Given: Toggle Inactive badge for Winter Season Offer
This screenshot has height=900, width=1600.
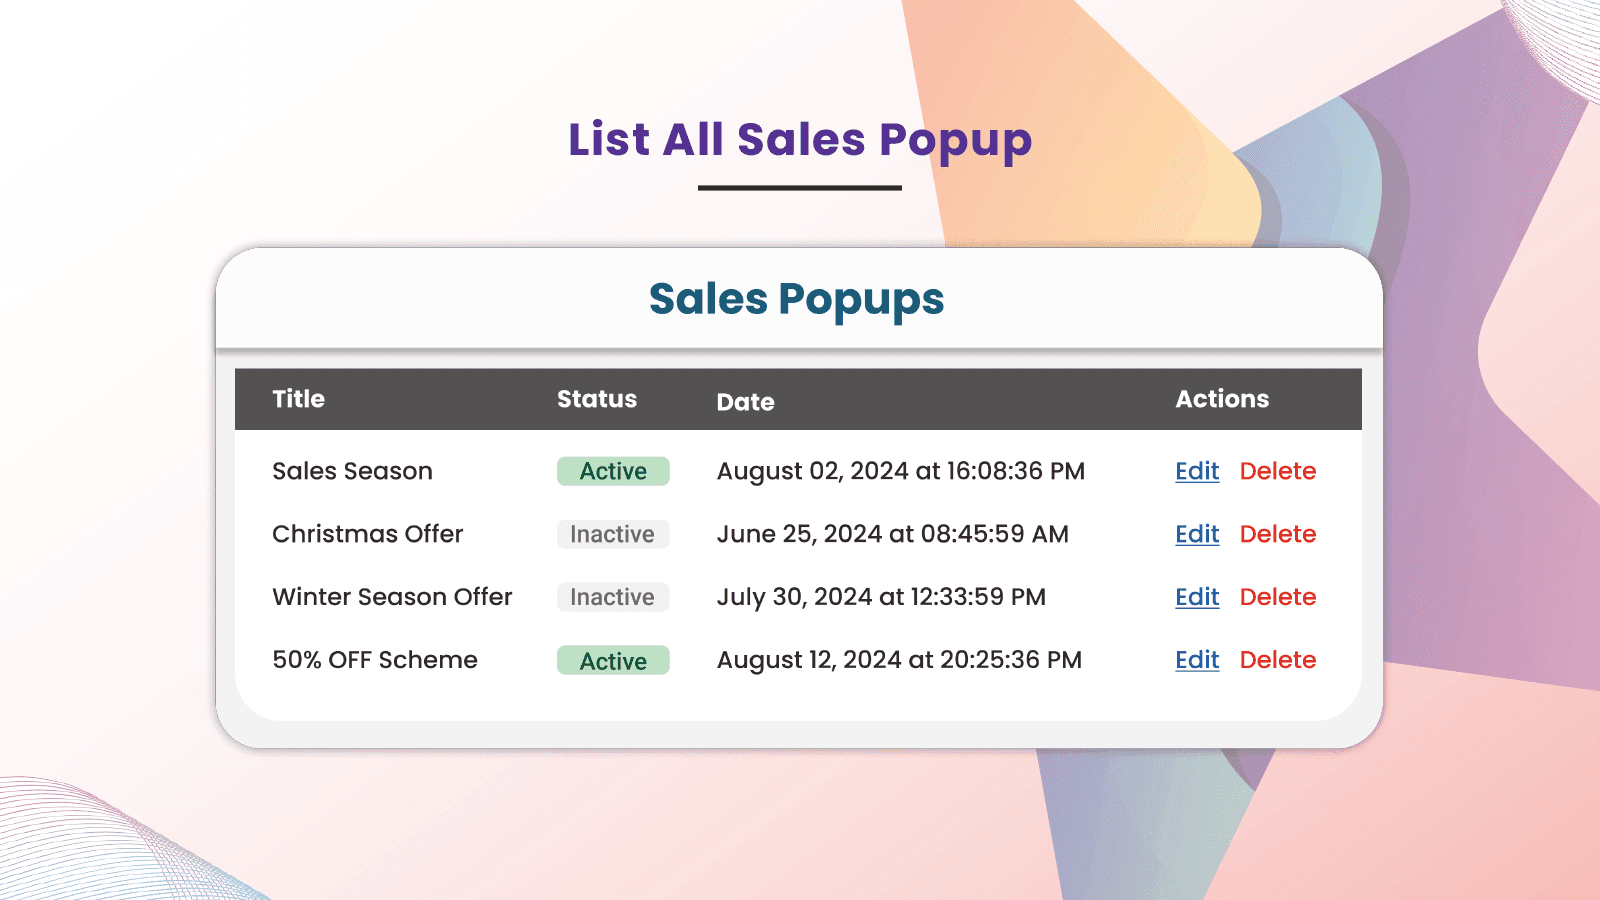Looking at the screenshot, I should pyautogui.click(x=613, y=597).
